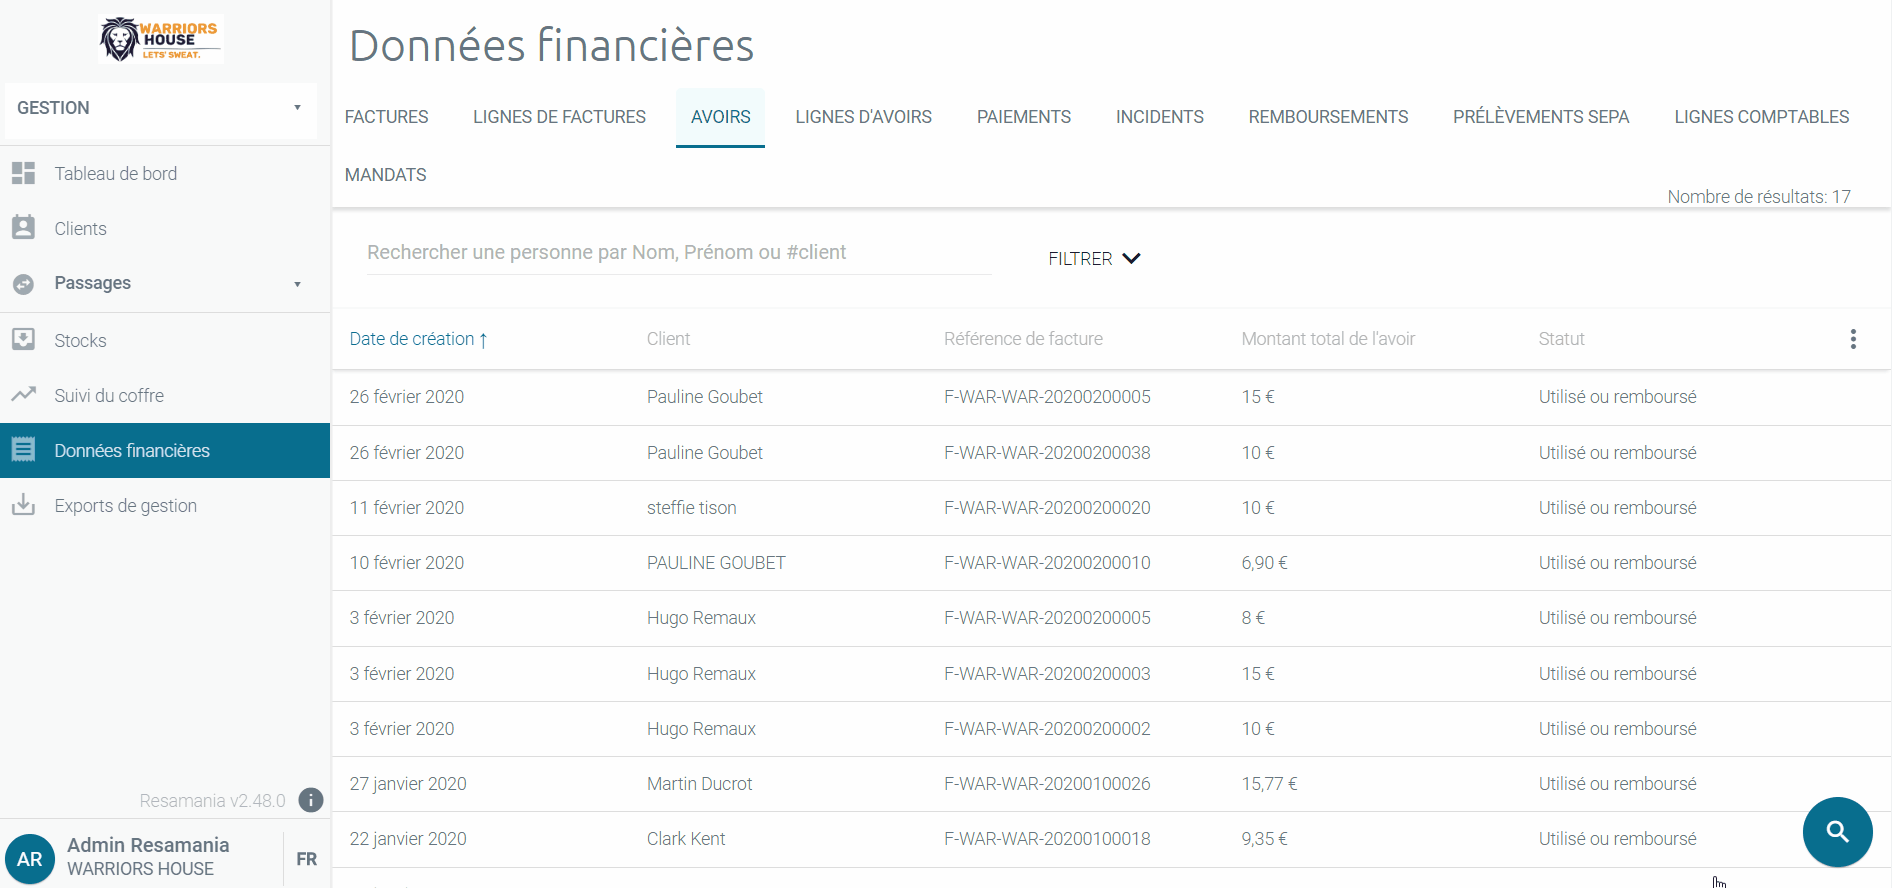Open the LIGNES D'AVOIRS tab
This screenshot has height=888, width=1892.
[863, 117]
